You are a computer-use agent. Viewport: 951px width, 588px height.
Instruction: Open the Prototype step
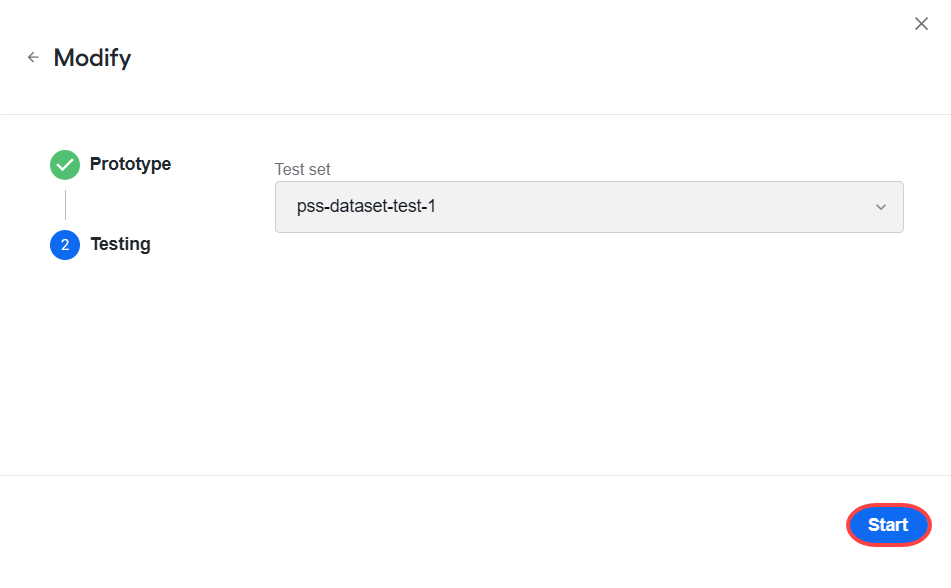coord(130,164)
